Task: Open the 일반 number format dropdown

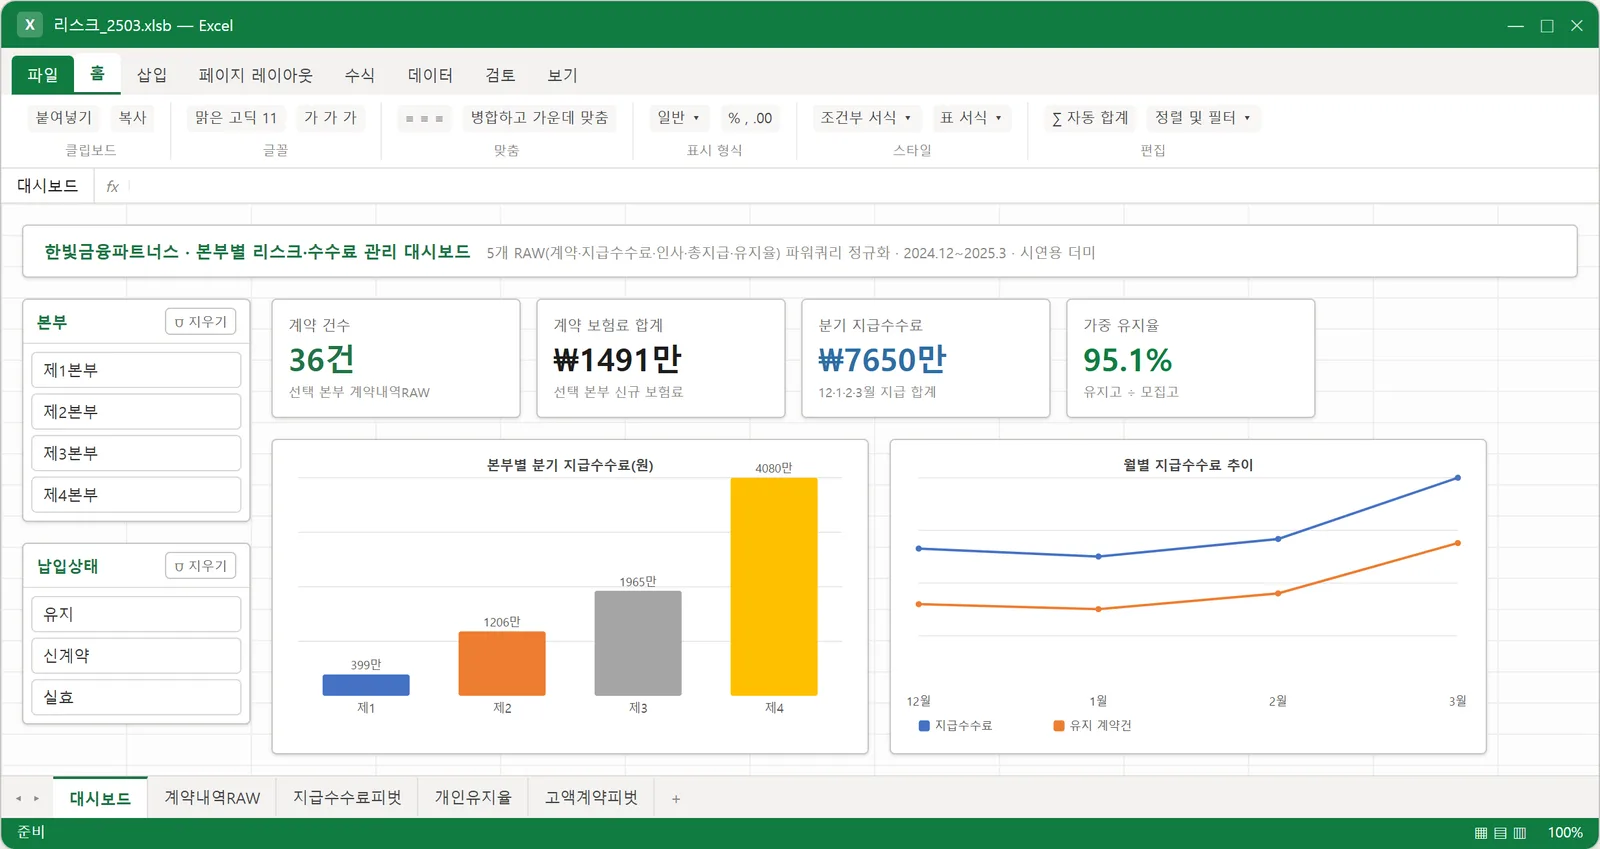Action: [679, 118]
